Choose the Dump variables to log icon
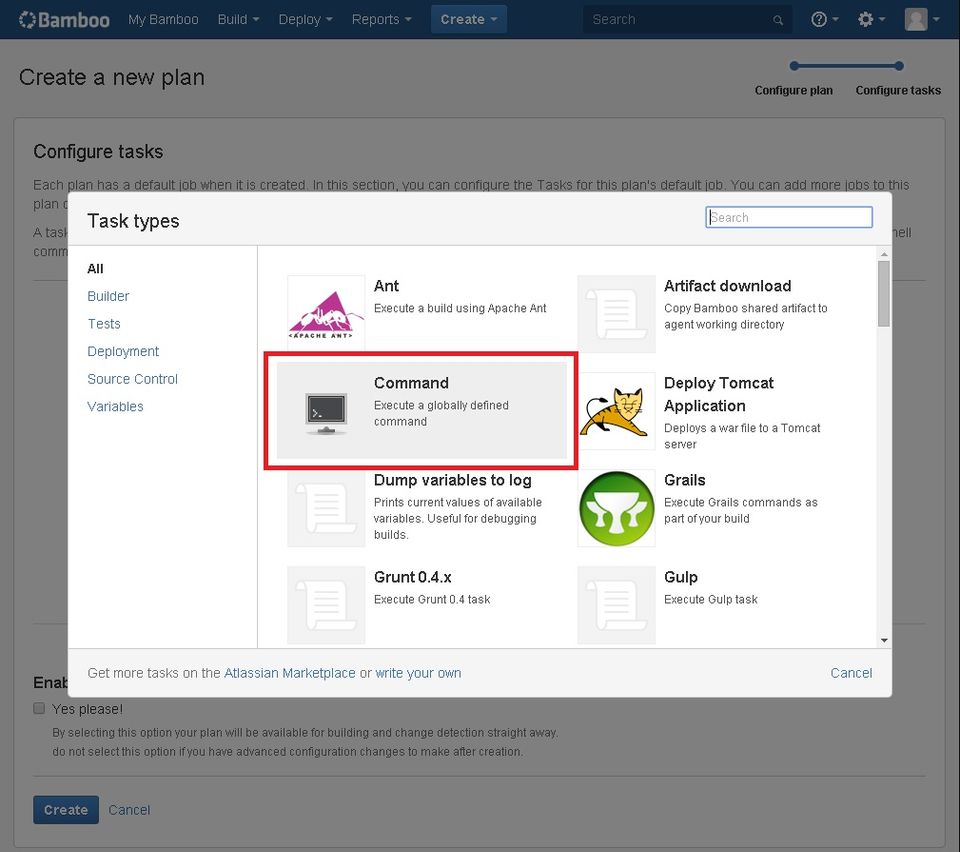The height and width of the screenshot is (852, 960). (x=326, y=508)
